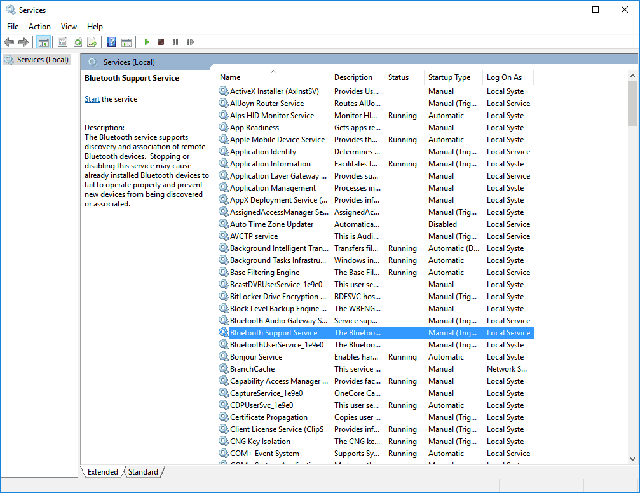Image resolution: width=640 pixels, height=493 pixels.
Task: Select the Base Filtering Engine service
Action: (x=264, y=272)
